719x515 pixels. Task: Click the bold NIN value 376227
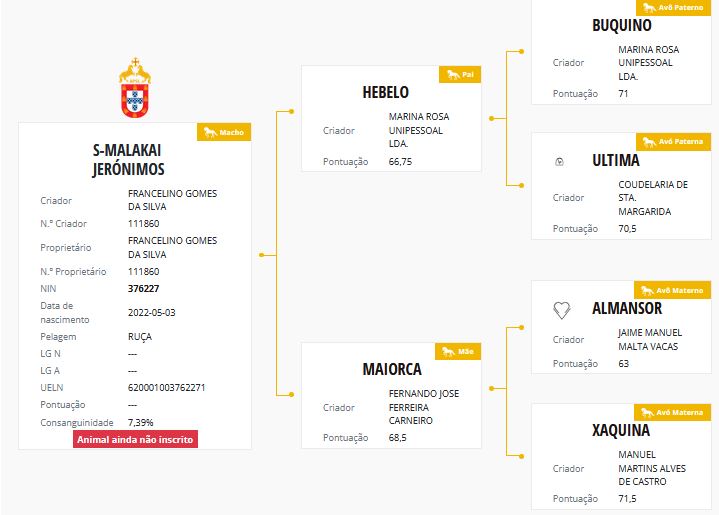pos(144,288)
